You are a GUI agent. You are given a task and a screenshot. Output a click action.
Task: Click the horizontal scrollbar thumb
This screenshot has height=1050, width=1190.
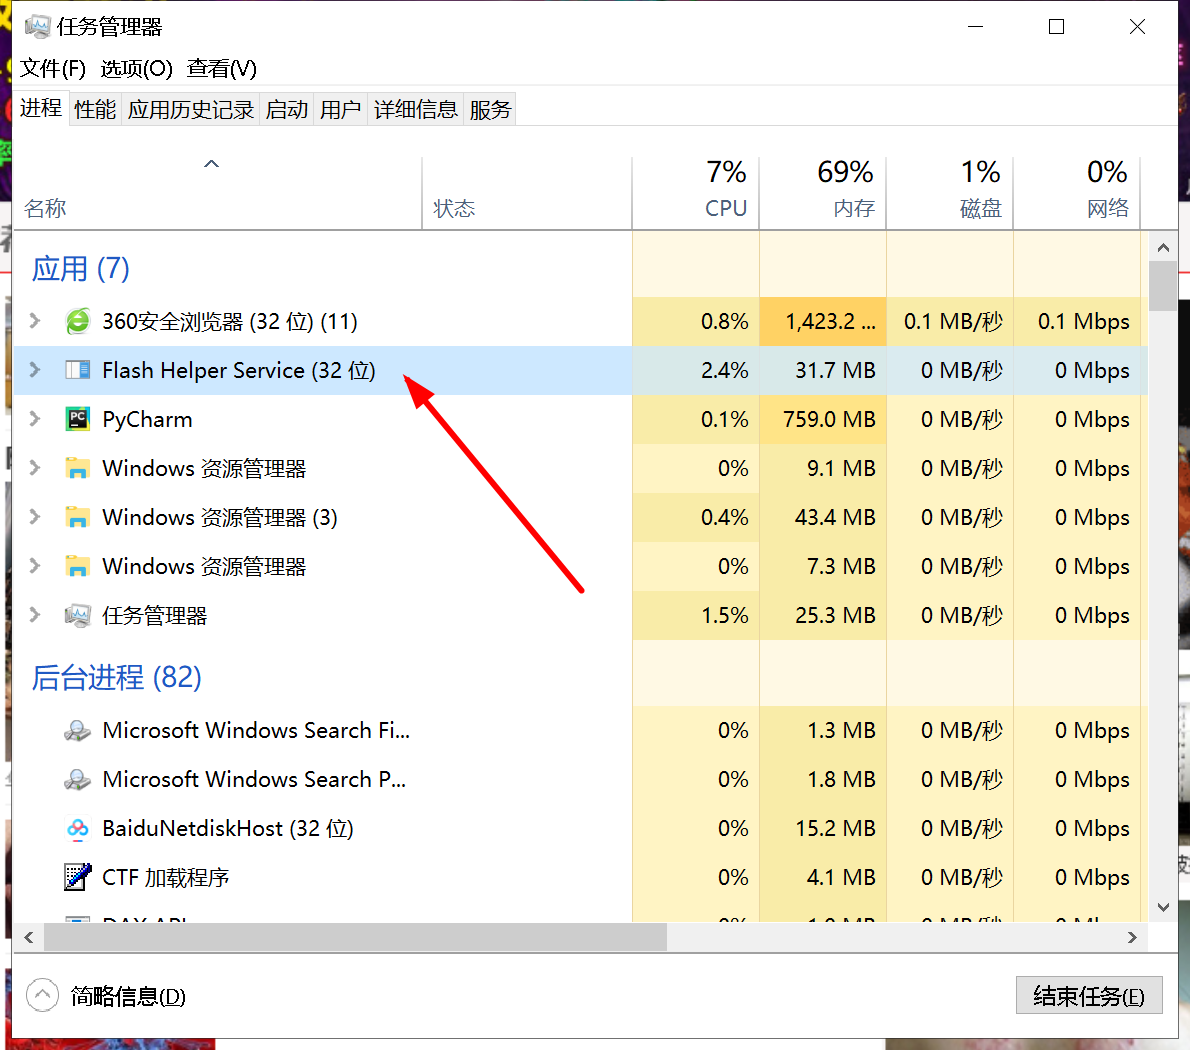355,938
